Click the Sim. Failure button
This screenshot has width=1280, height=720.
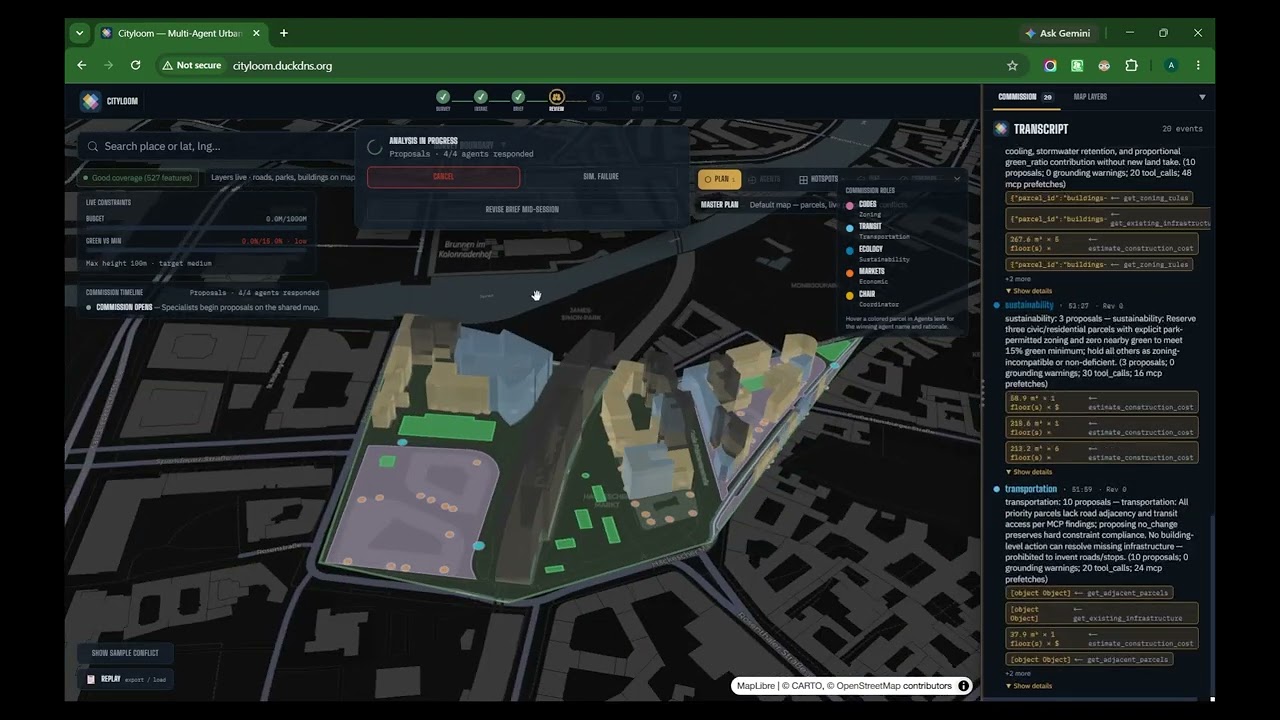click(601, 177)
